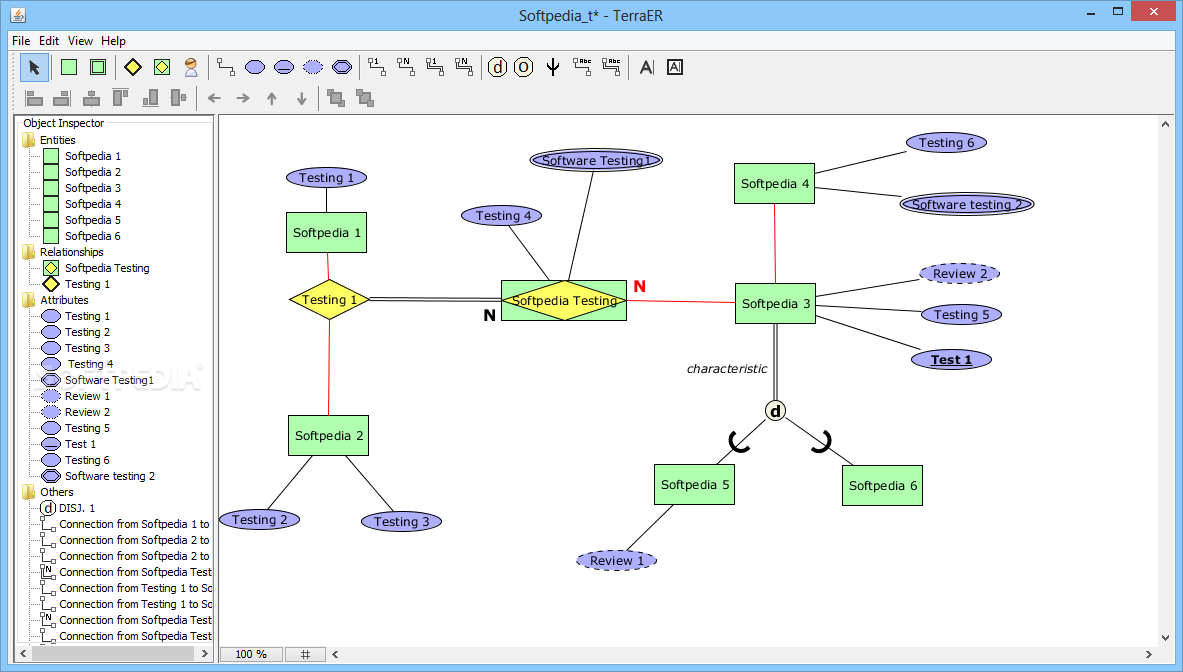
Task: Select the double-line cardinality N connection tool
Action: pyautogui.click(x=463, y=67)
